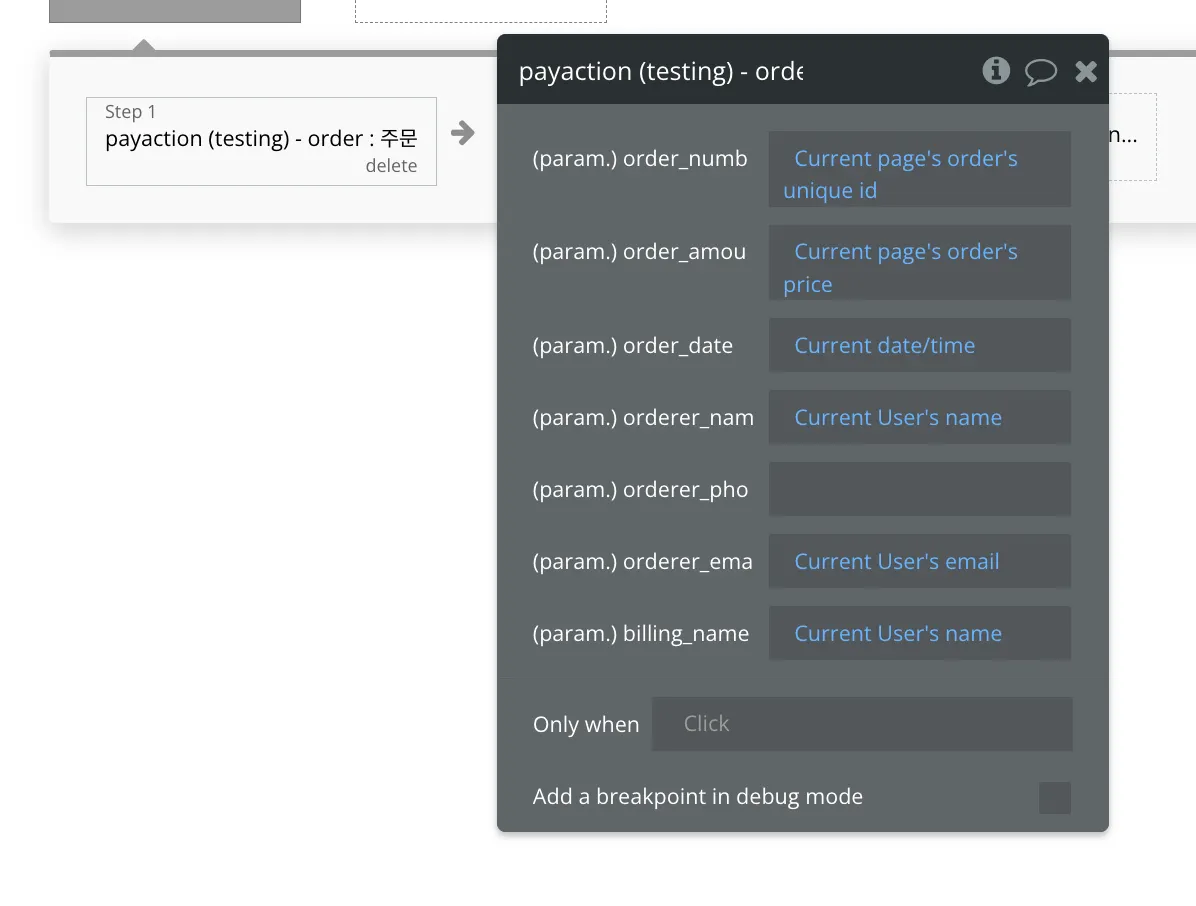Click the dashed empty event placeholder
This screenshot has width=1196, height=906.
point(480,10)
